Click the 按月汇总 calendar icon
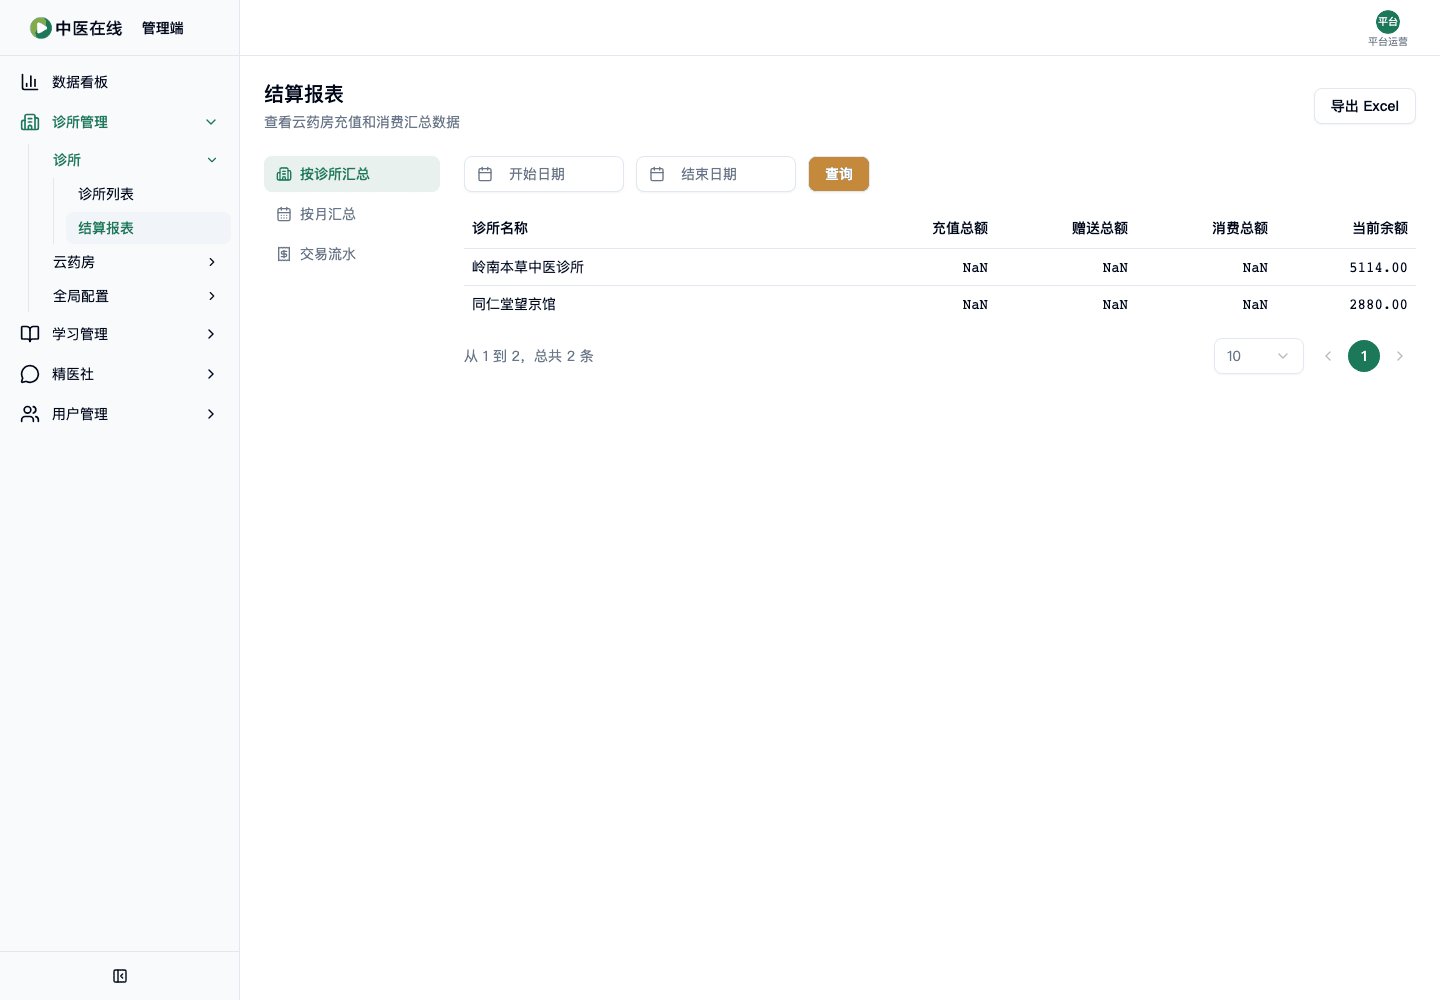1440x1000 pixels. point(284,214)
